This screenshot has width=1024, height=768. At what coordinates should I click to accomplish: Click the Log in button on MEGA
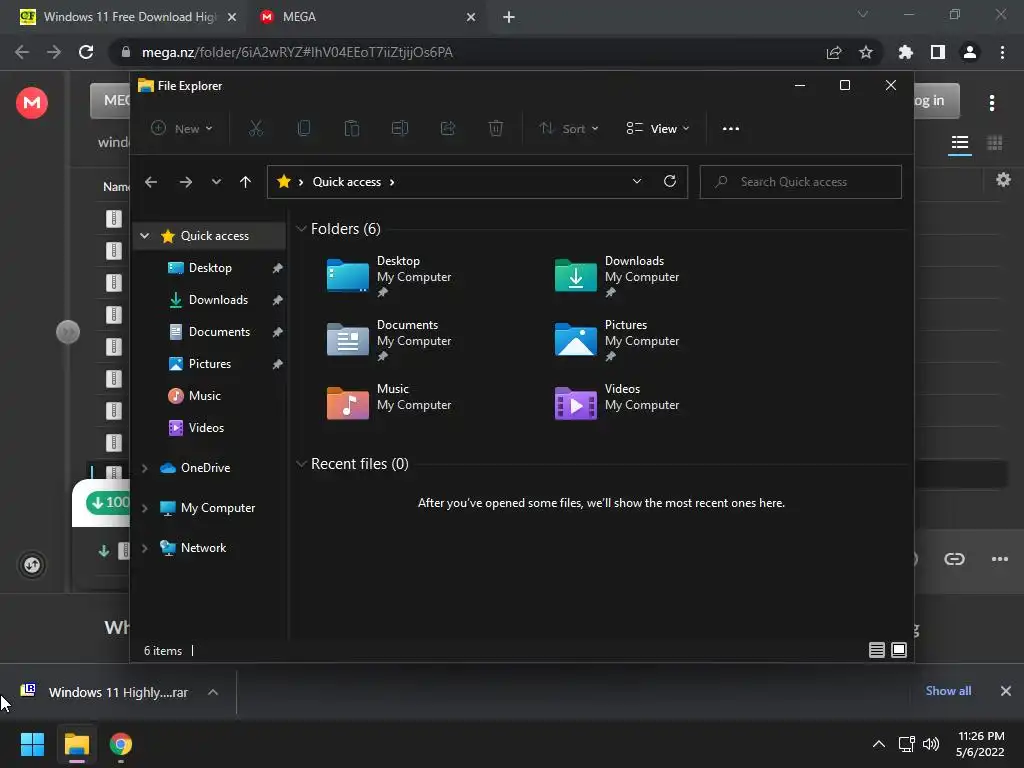(936, 101)
